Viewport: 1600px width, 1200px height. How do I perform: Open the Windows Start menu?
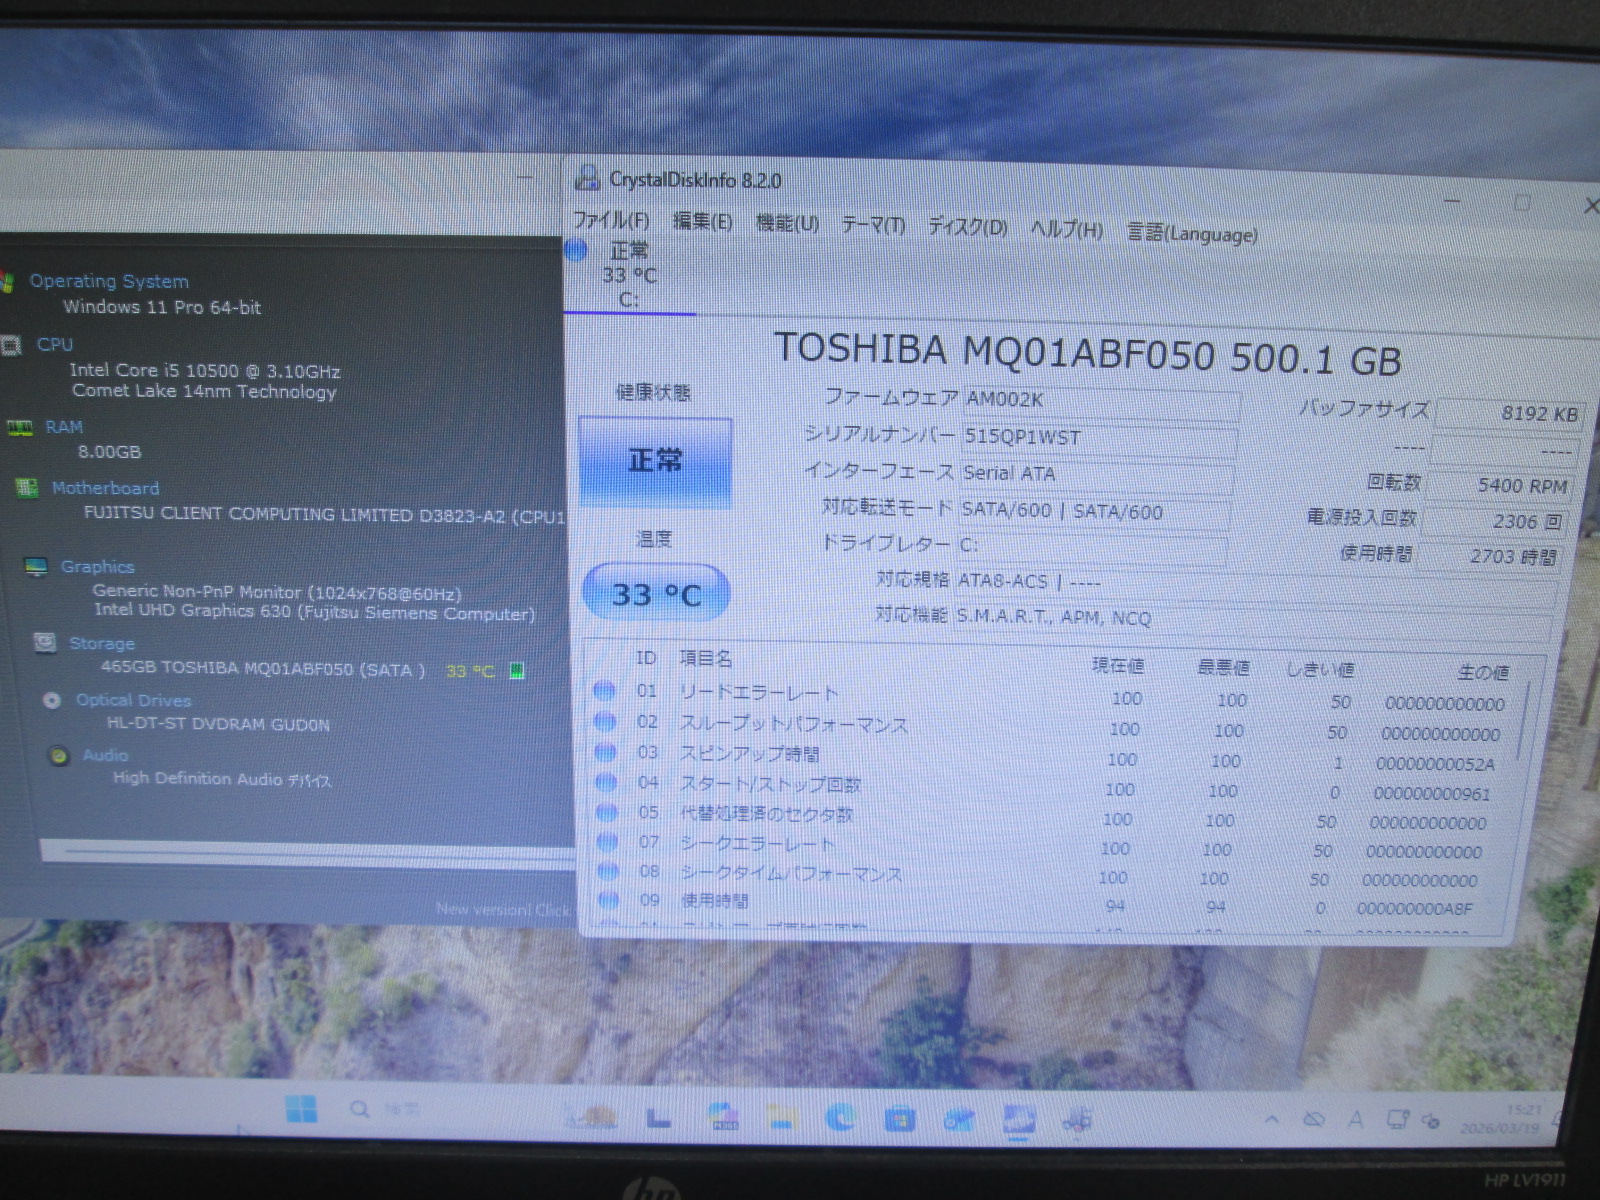click(x=301, y=1109)
